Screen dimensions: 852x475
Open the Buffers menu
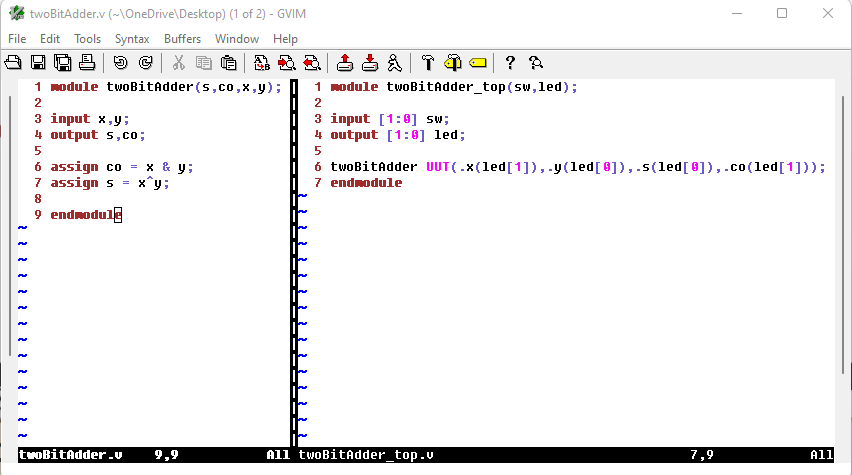(182, 38)
